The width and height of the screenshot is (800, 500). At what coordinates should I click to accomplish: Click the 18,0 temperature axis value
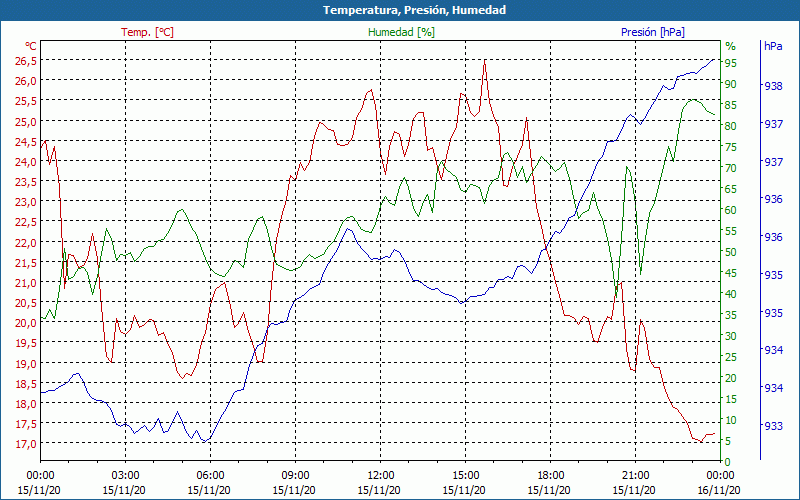[x=26, y=404]
